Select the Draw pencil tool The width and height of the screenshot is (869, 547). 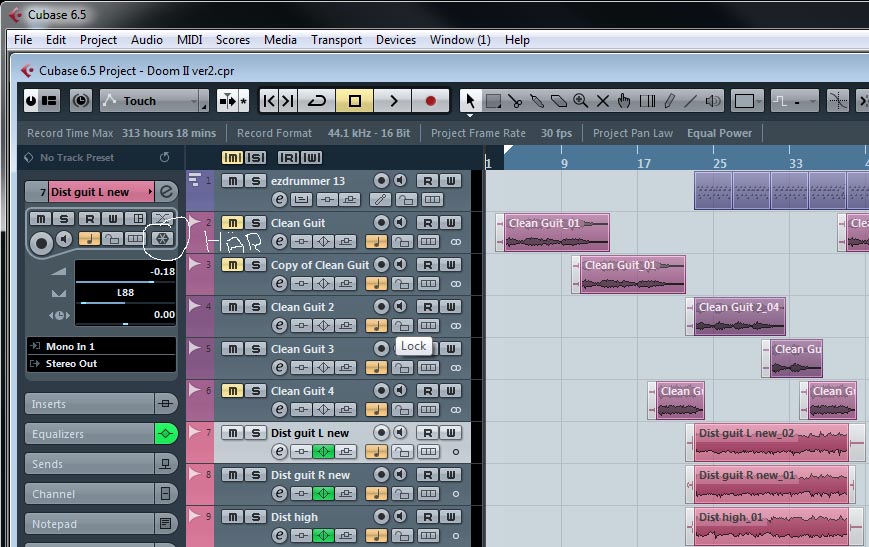pos(669,101)
